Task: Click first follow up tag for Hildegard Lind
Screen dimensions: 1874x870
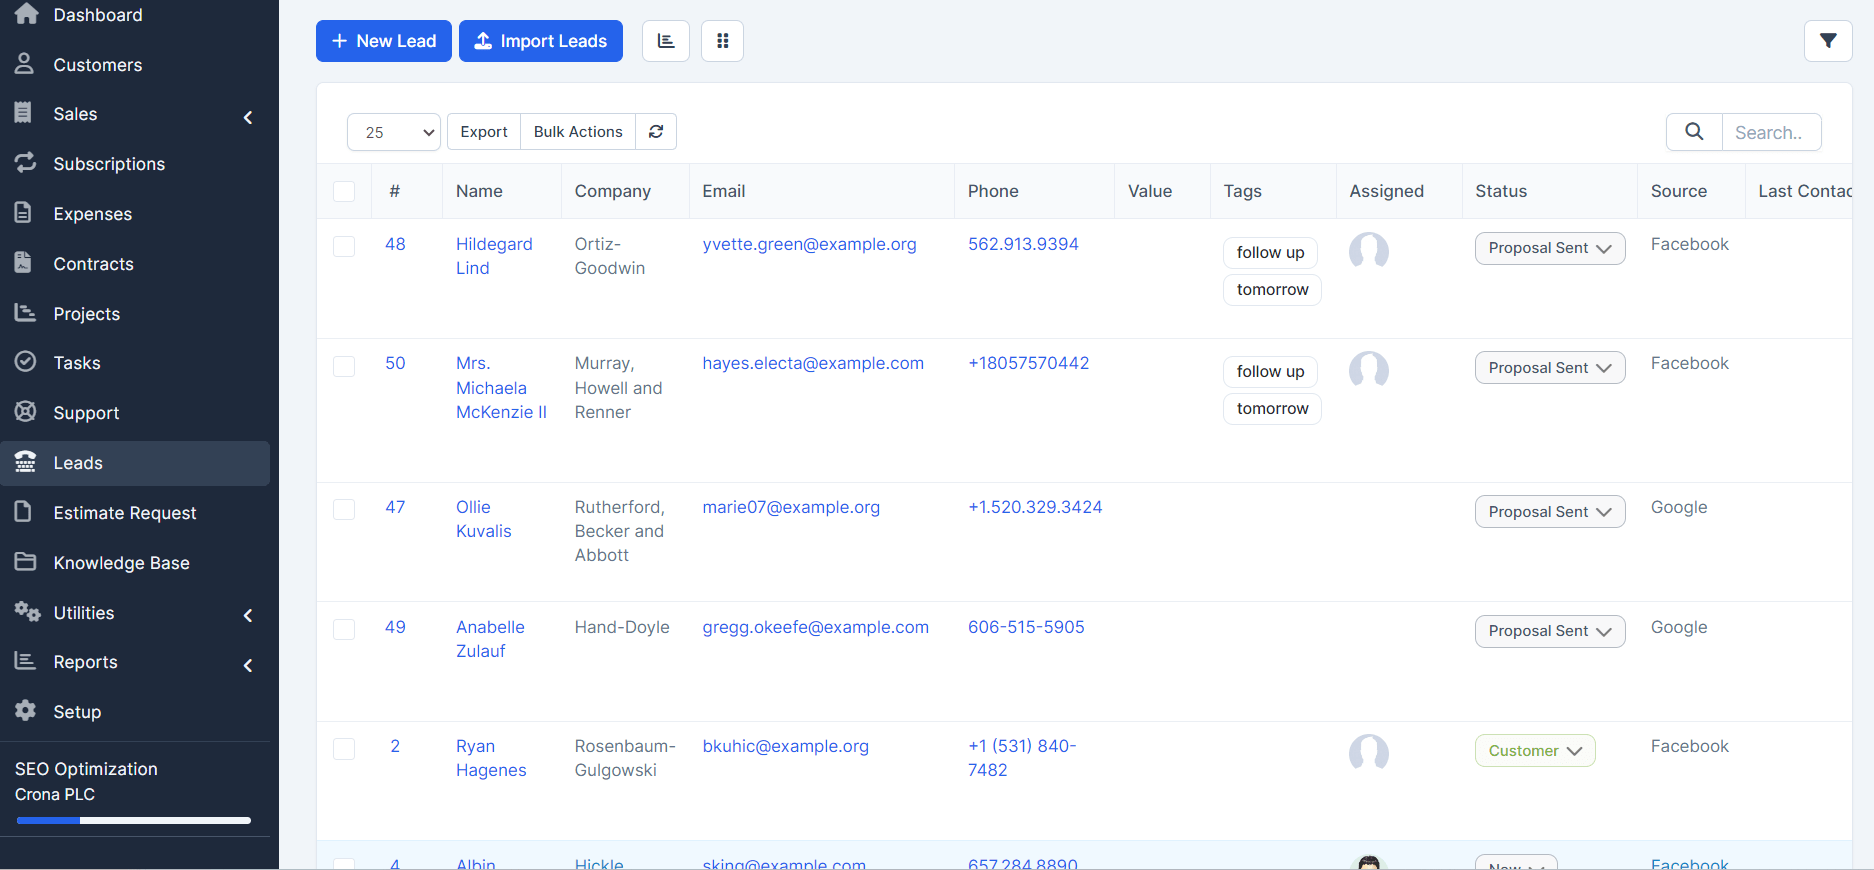Action: click(1270, 252)
